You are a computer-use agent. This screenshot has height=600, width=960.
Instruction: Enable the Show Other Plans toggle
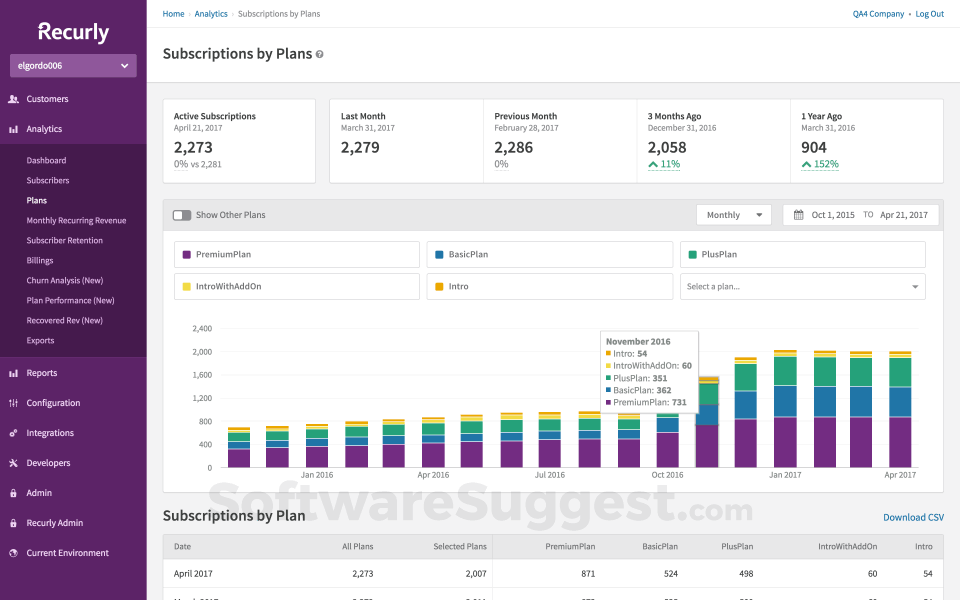click(x=181, y=214)
